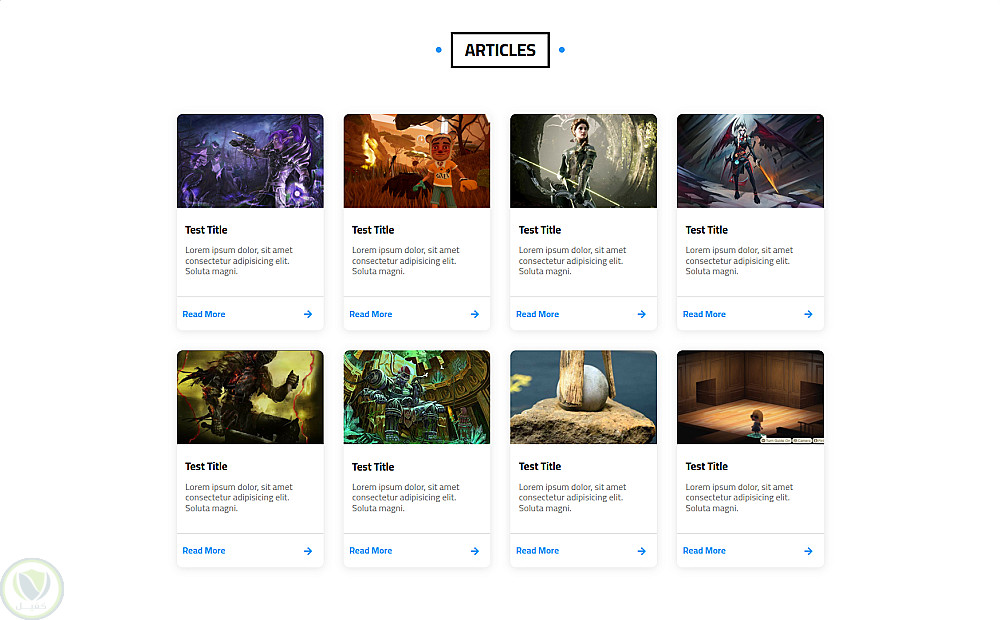Viewport: 1000px width, 620px height.
Task: Open the green stone throne warrior thumbnail
Action: [x=417, y=397]
